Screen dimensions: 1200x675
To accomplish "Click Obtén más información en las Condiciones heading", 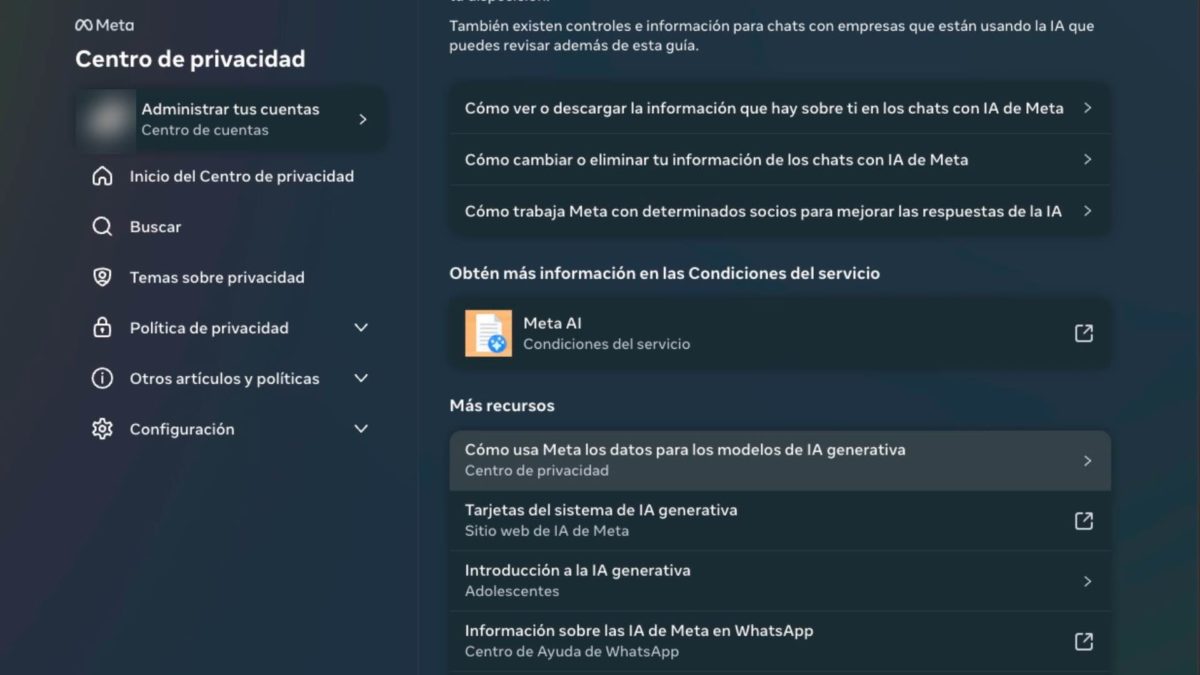I will 665,273.
